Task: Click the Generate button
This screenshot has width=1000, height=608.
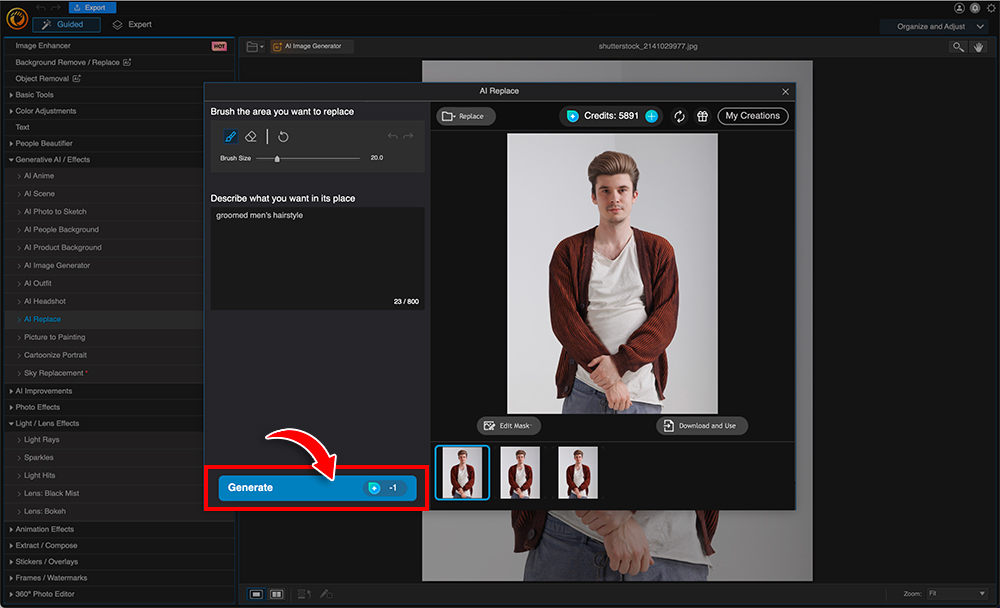Action: (317, 487)
